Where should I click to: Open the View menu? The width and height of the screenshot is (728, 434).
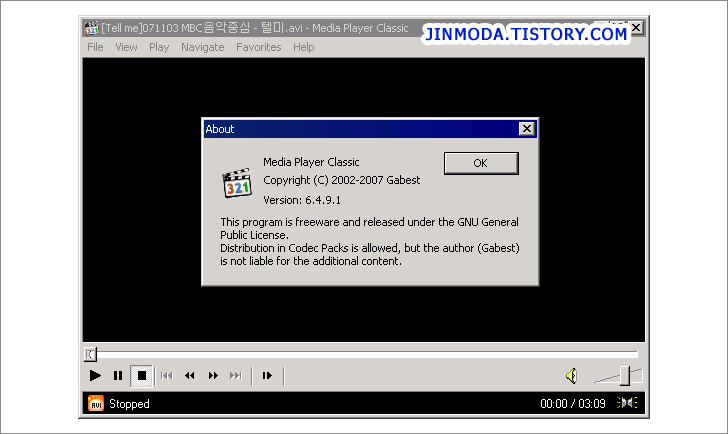click(126, 47)
